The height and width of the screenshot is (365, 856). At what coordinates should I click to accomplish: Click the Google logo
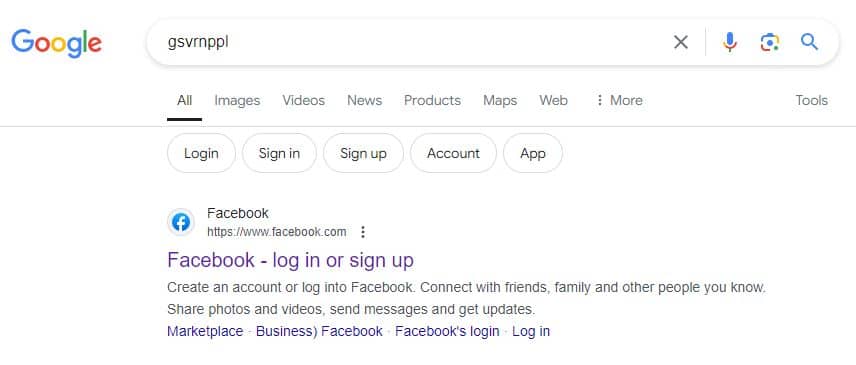click(x=56, y=43)
